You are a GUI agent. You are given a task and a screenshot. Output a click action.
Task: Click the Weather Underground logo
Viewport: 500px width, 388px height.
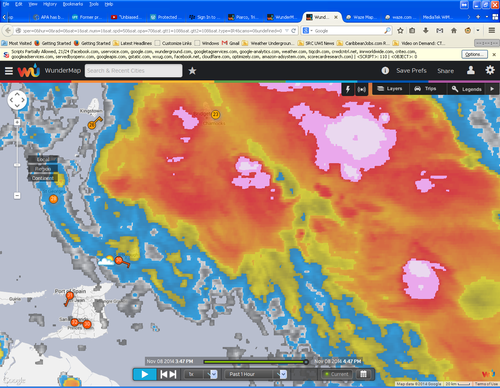tap(29, 70)
